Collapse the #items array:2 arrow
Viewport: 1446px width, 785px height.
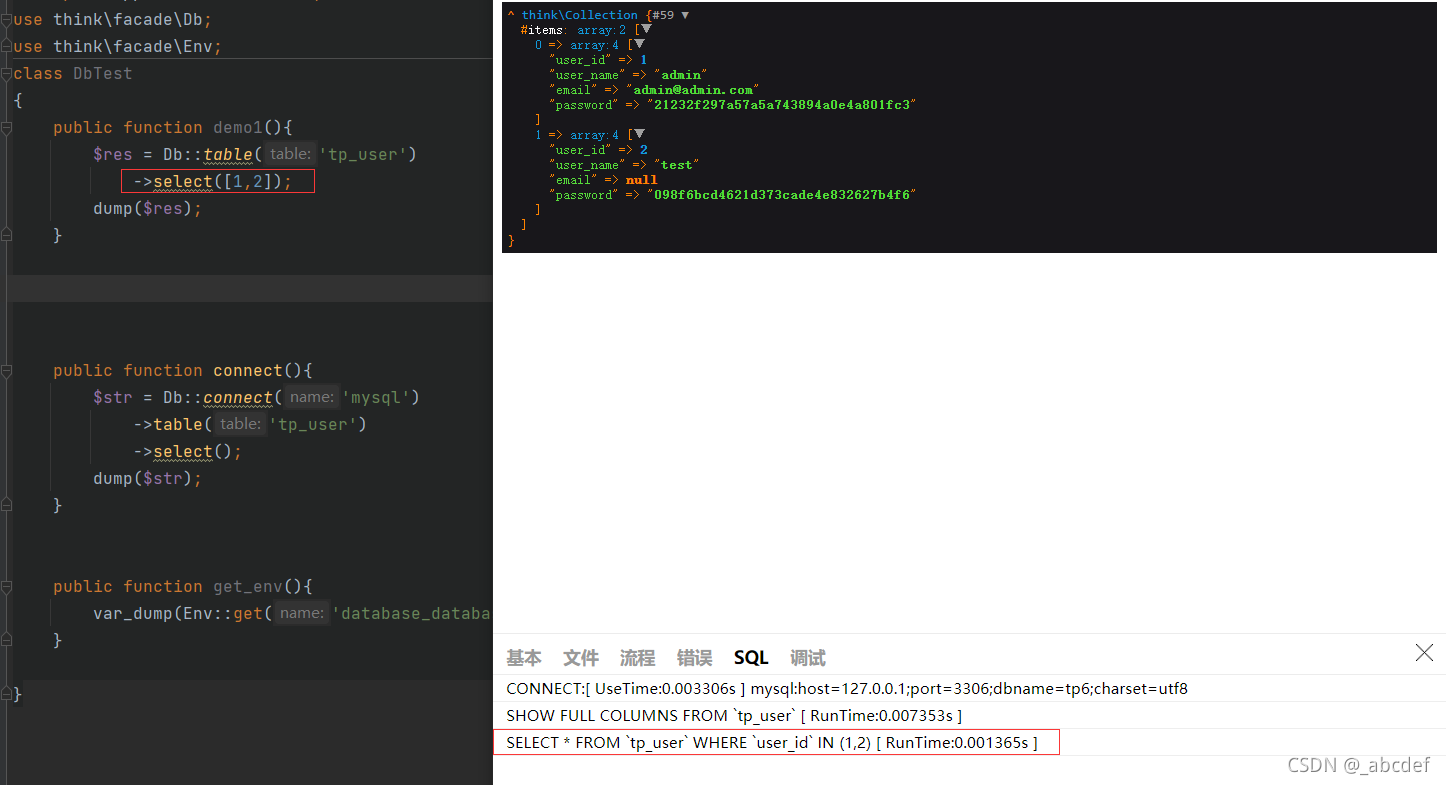646,30
